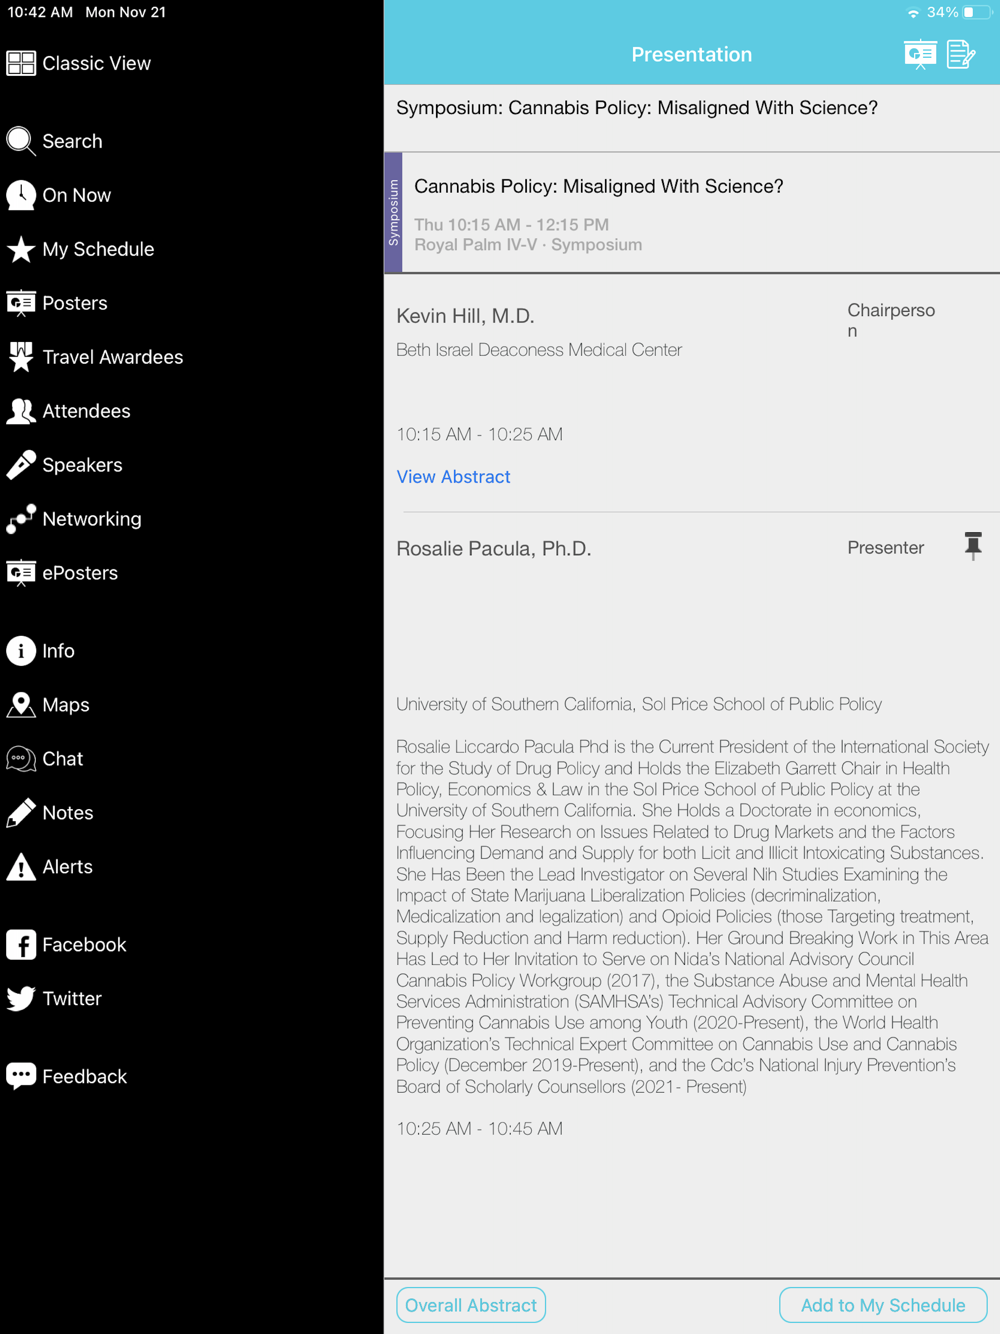Select text 'Beth Israel Deaconess Medical Center'
This screenshot has width=1000, height=1334.
pos(539,350)
